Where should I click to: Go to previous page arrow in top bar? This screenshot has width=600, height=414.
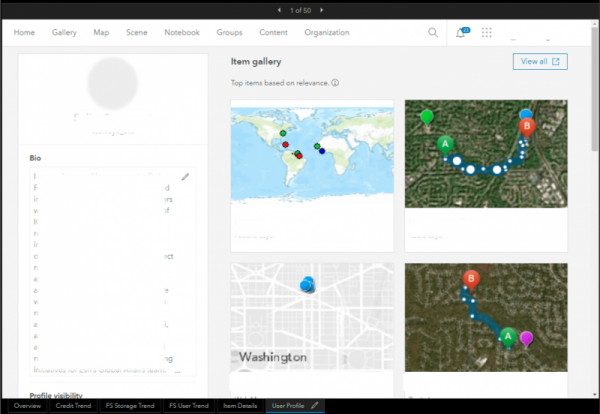pyautogui.click(x=279, y=10)
